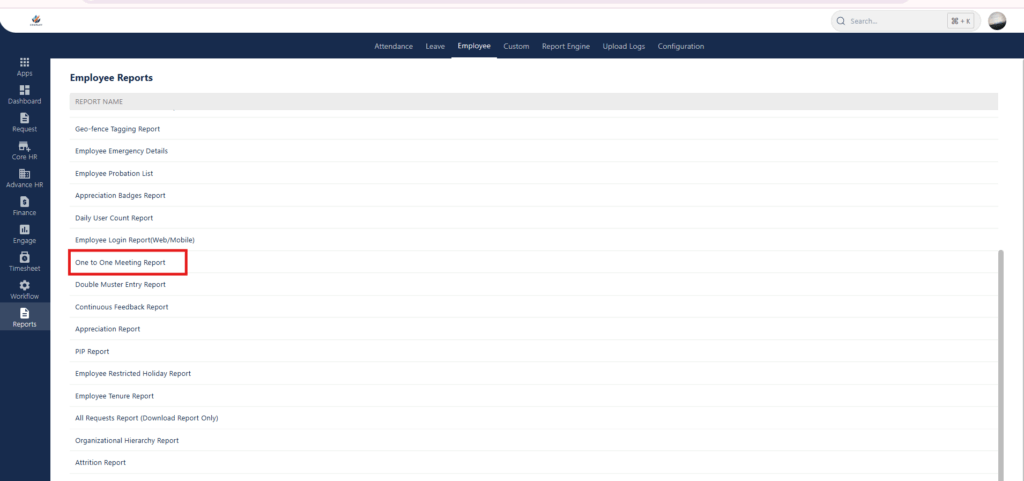Open Core HR module
Viewport: 1024px width, 481px height.
point(25,150)
